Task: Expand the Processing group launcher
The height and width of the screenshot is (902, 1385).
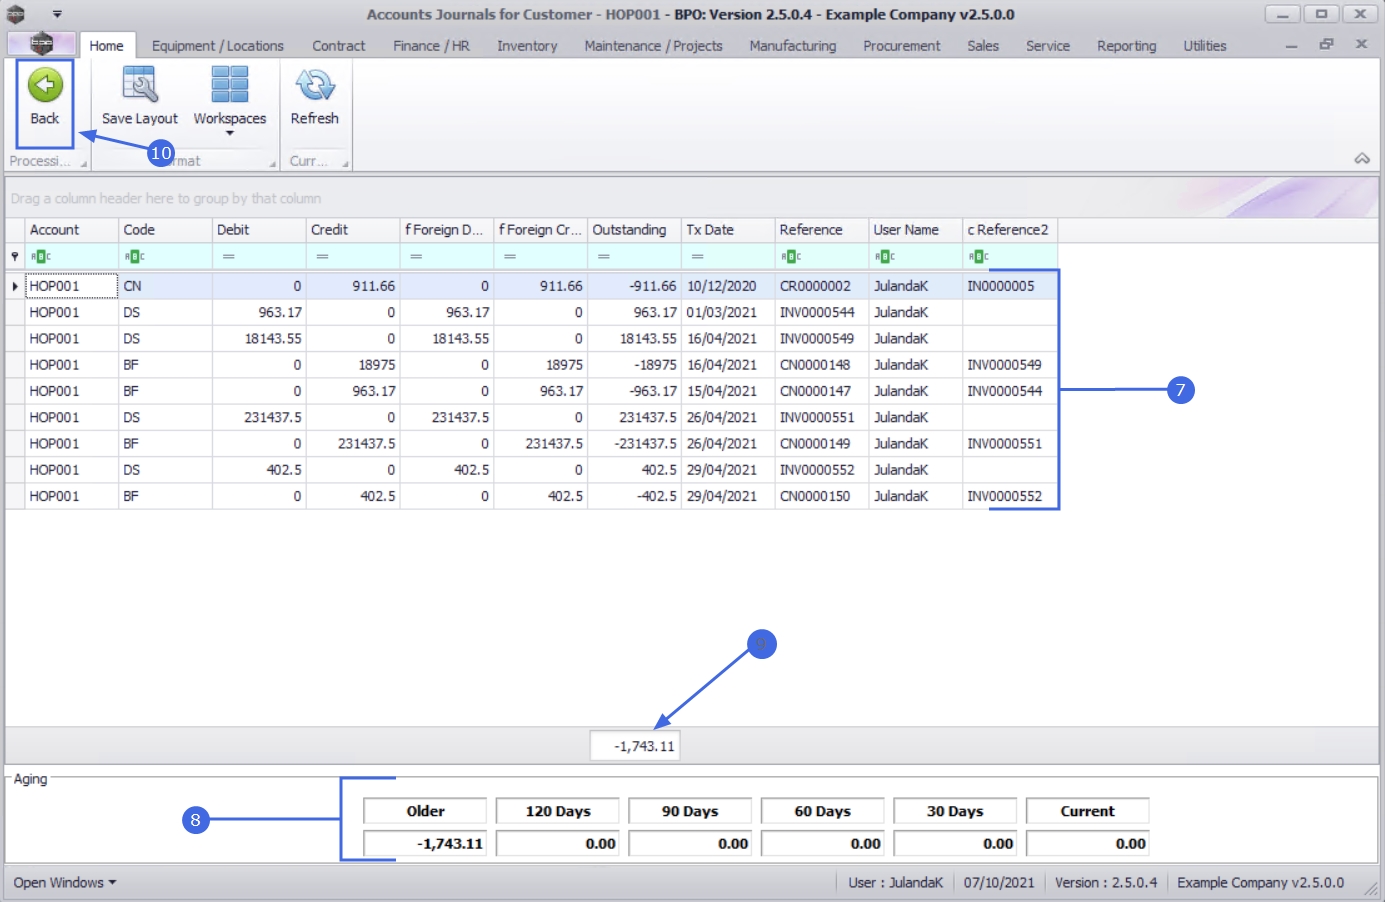Action: pyautogui.click(x=84, y=163)
